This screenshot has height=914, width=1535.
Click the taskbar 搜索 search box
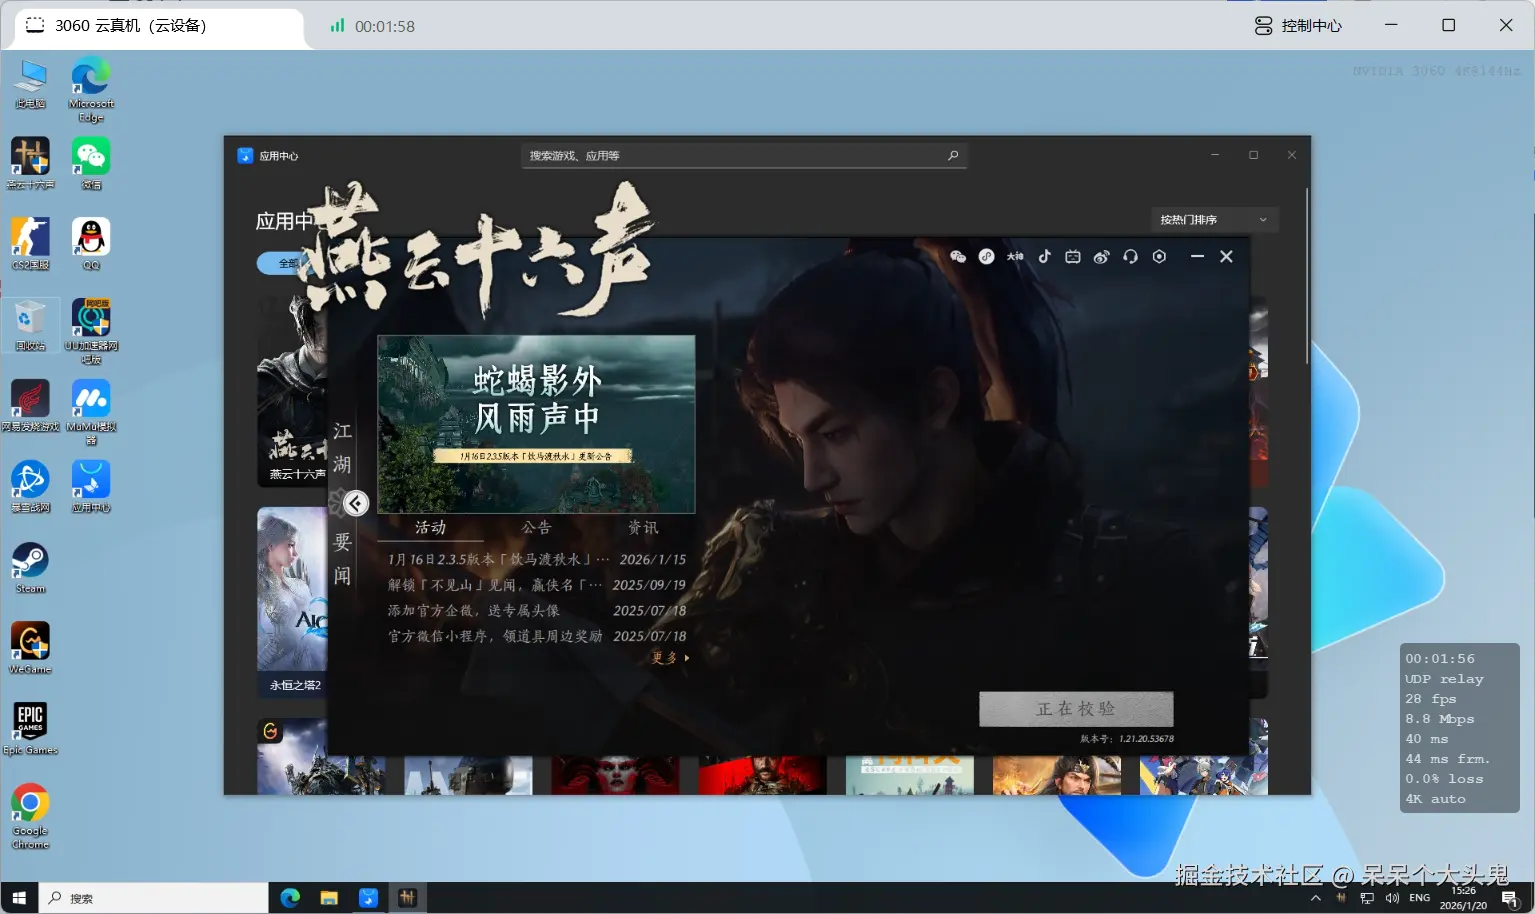coord(154,898)
